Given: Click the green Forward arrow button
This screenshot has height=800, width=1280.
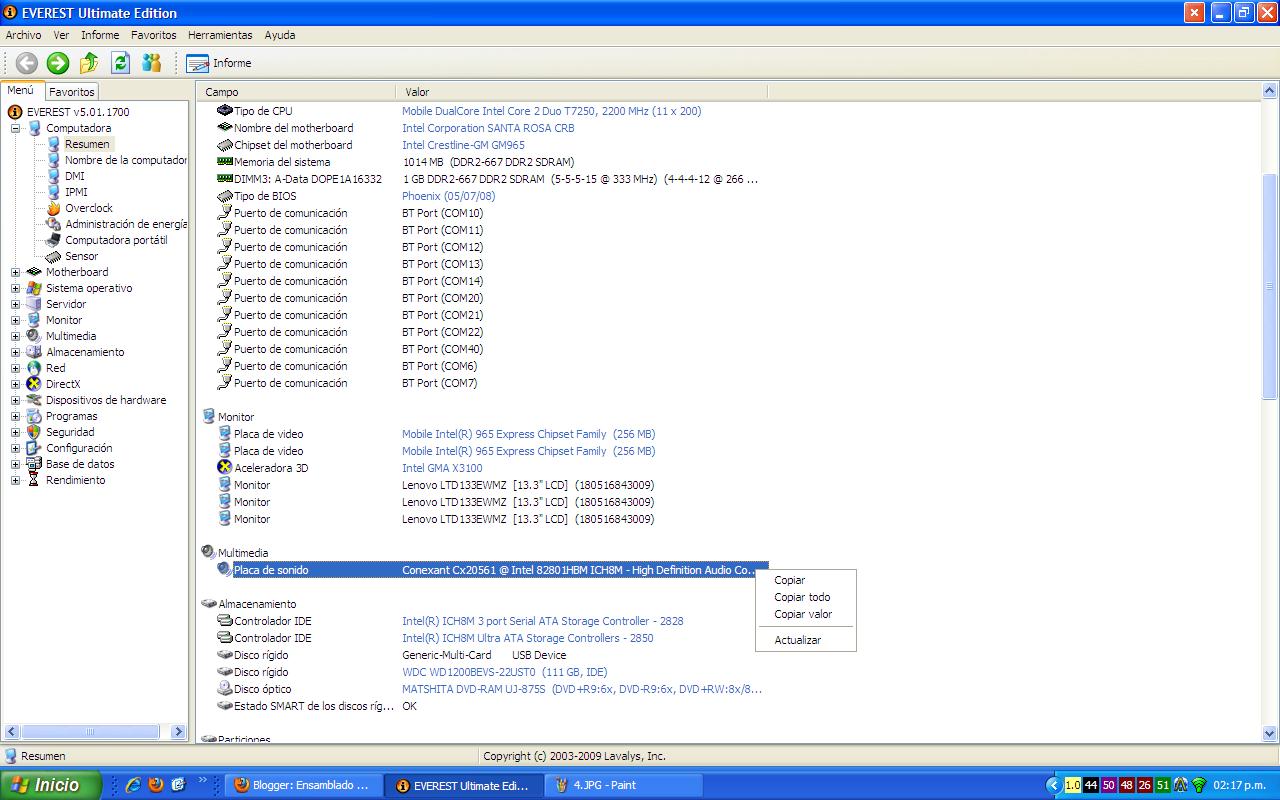Looking at the screenshot, I should point(58,63).
